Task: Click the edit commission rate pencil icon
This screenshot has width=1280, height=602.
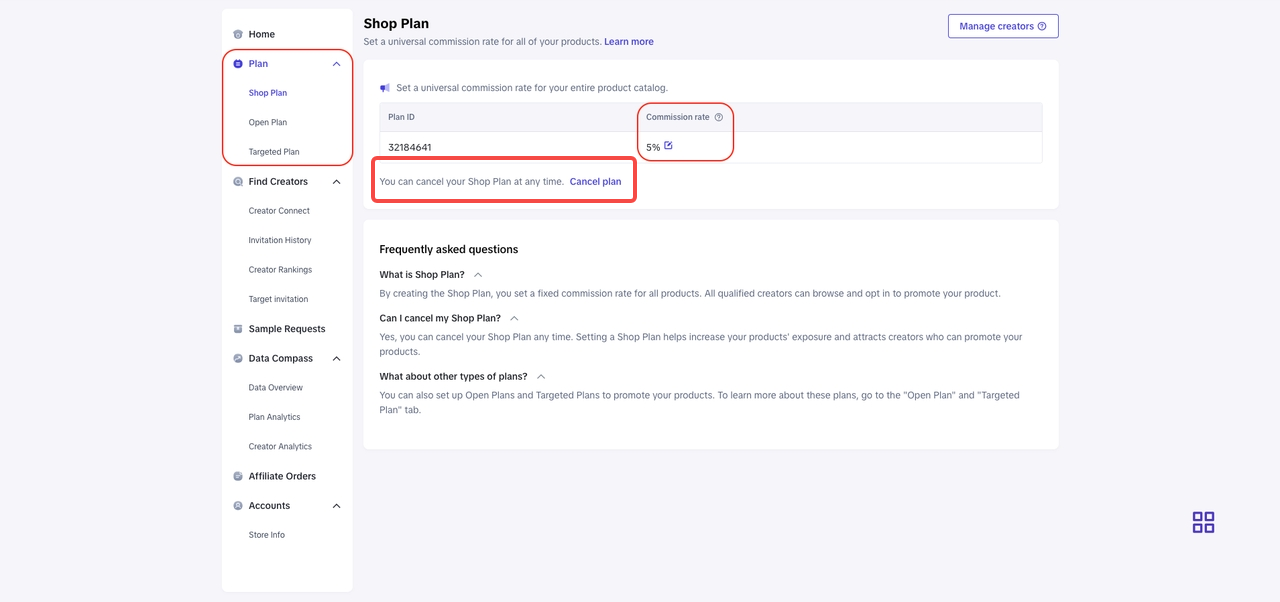Action: 668,146
